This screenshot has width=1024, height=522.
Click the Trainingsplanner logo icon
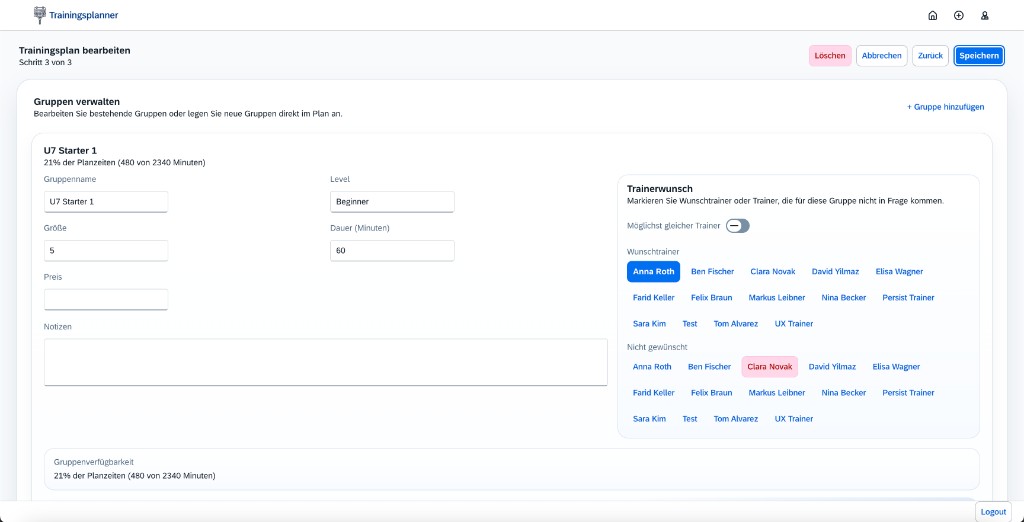39,15
